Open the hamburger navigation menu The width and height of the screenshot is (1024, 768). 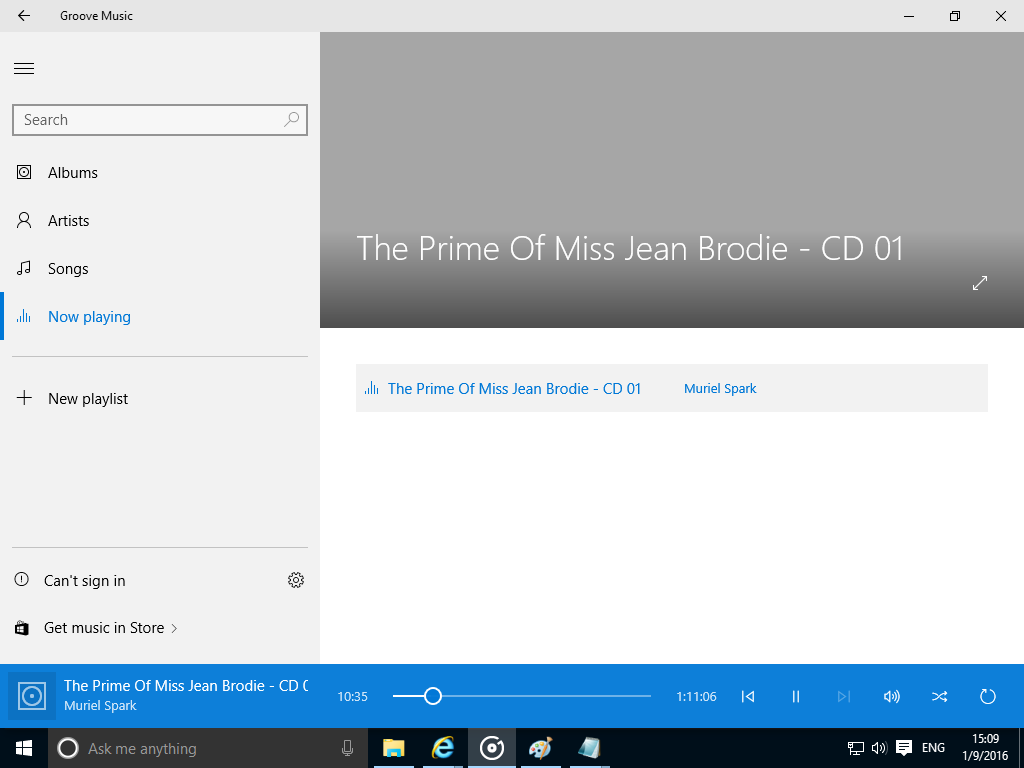[x=24, y=69]
